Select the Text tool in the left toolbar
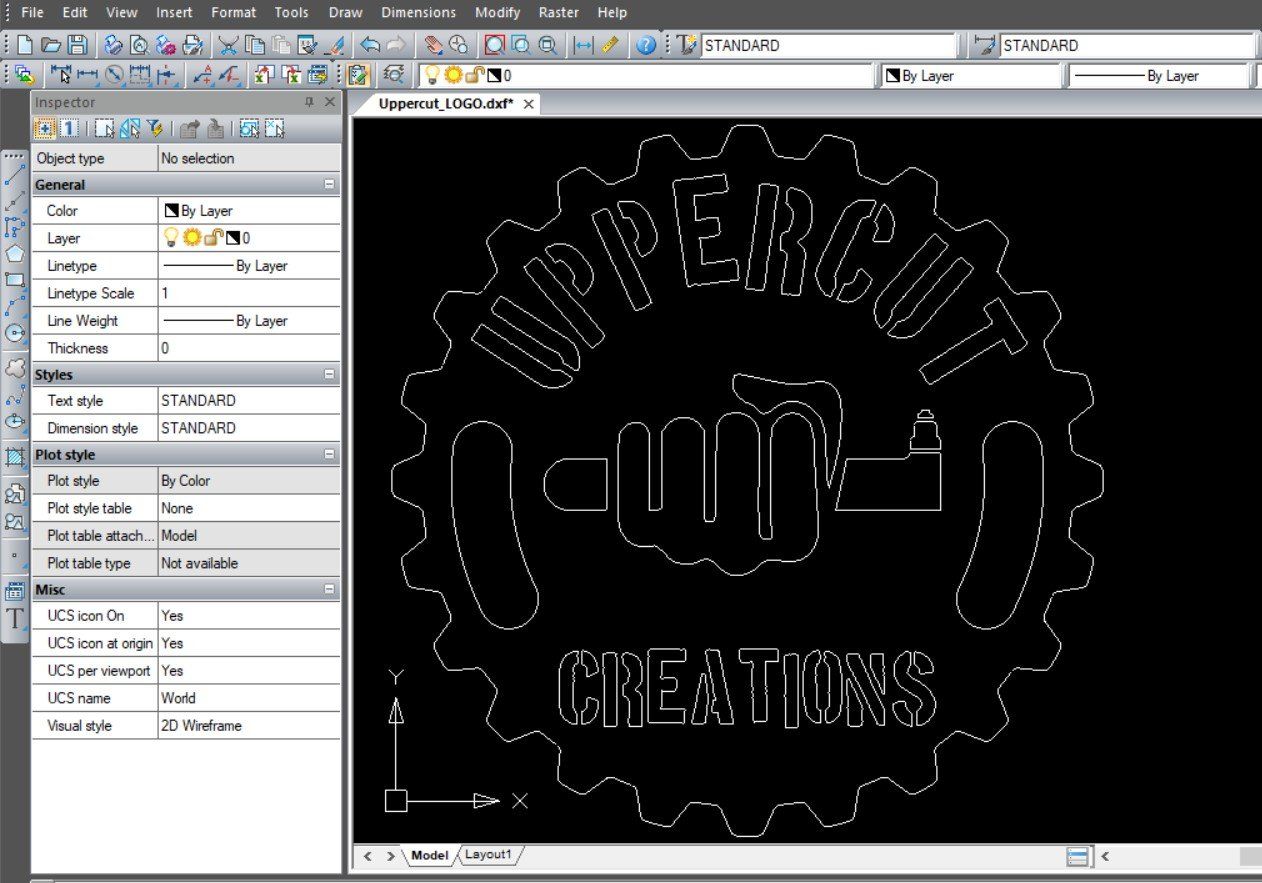The image size is (1262, 883). click(15, 619)
